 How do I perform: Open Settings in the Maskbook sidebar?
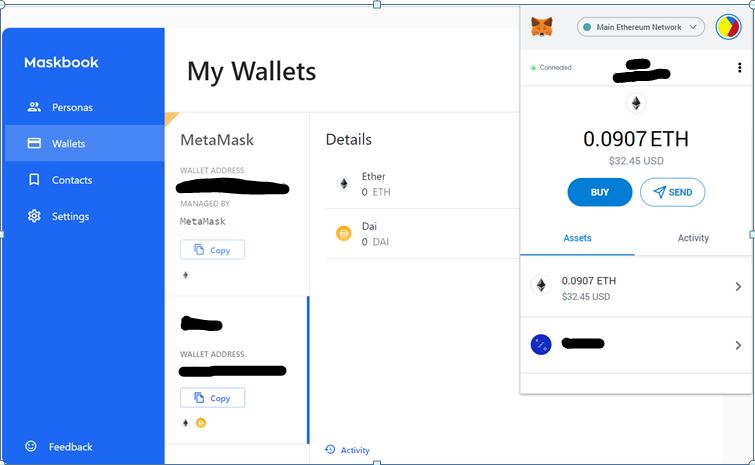pyautogui.click(x=85, y=216)
